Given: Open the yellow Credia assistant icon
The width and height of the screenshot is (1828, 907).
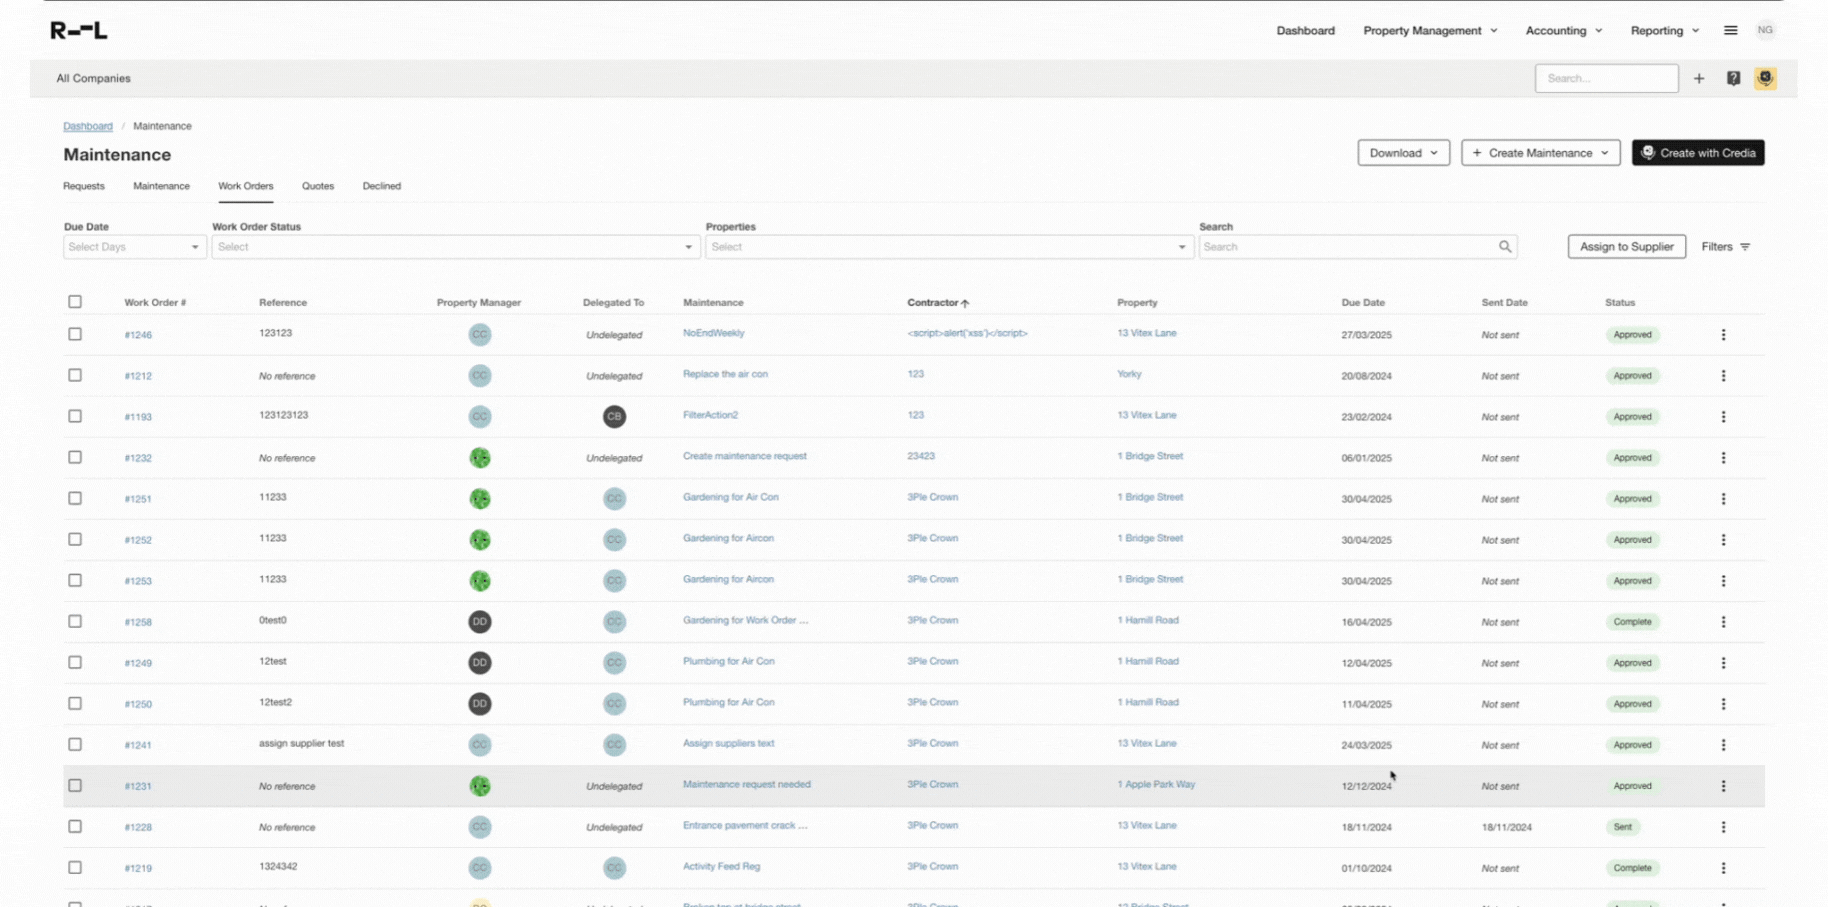Looking at the screenshot, I should (x=1765, y=78).
